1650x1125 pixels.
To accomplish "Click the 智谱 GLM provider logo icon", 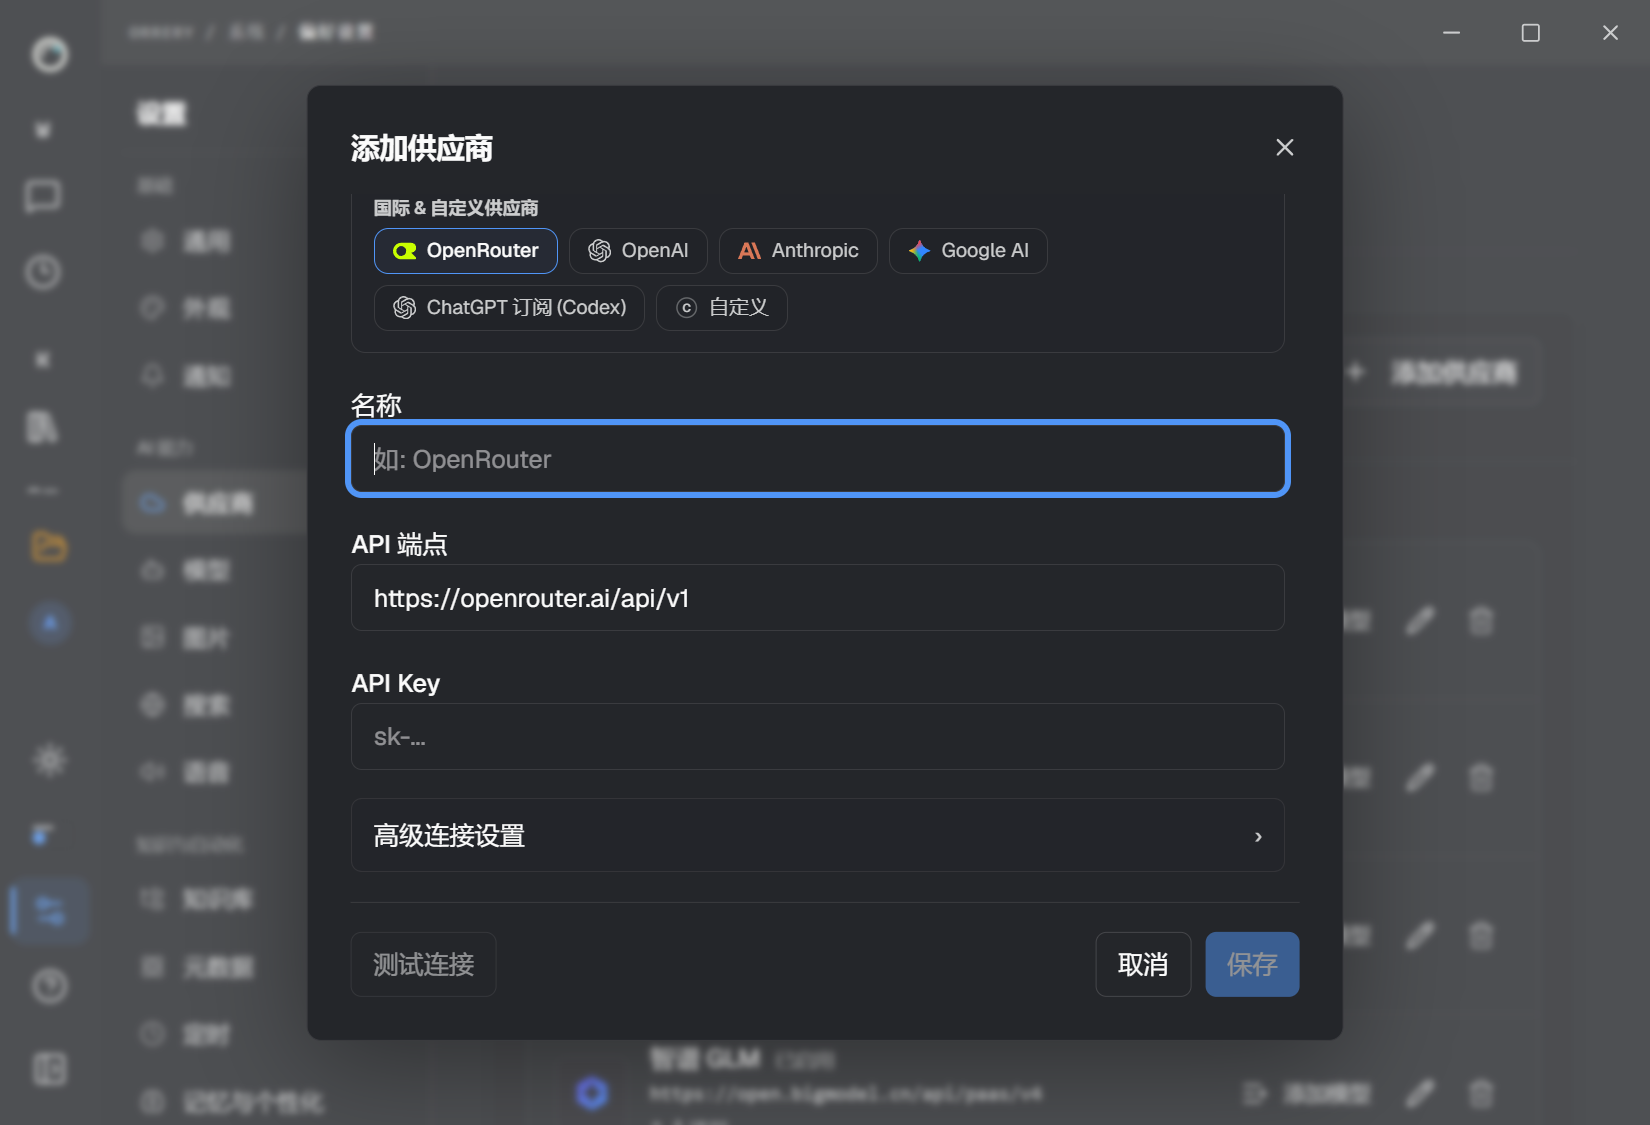I will pyautogui.click(x=592, y=1093).
